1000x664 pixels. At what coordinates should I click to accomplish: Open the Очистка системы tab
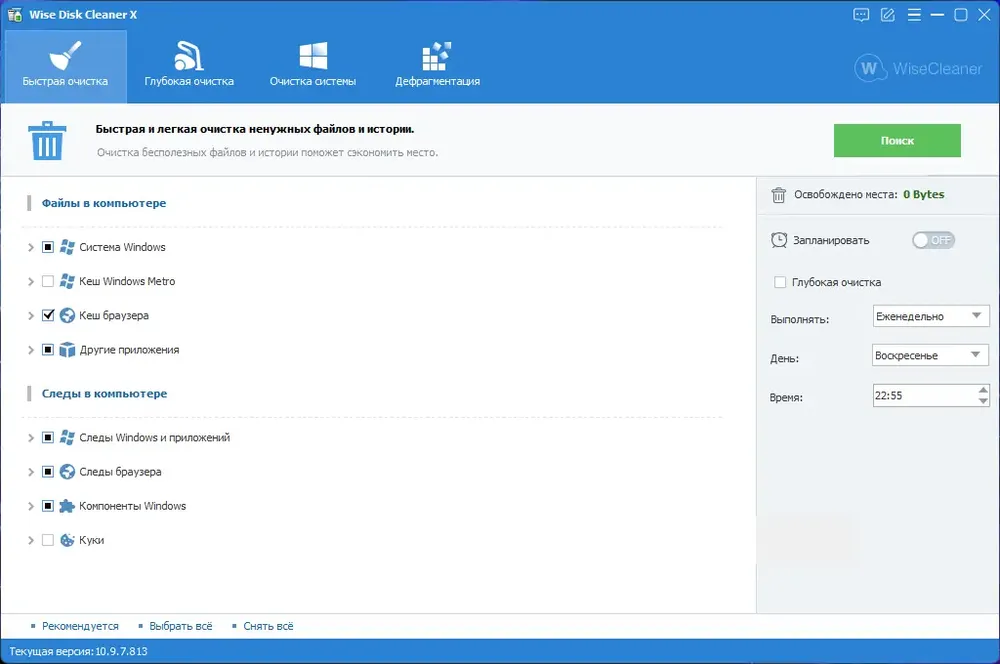click(x=312, y=65)
